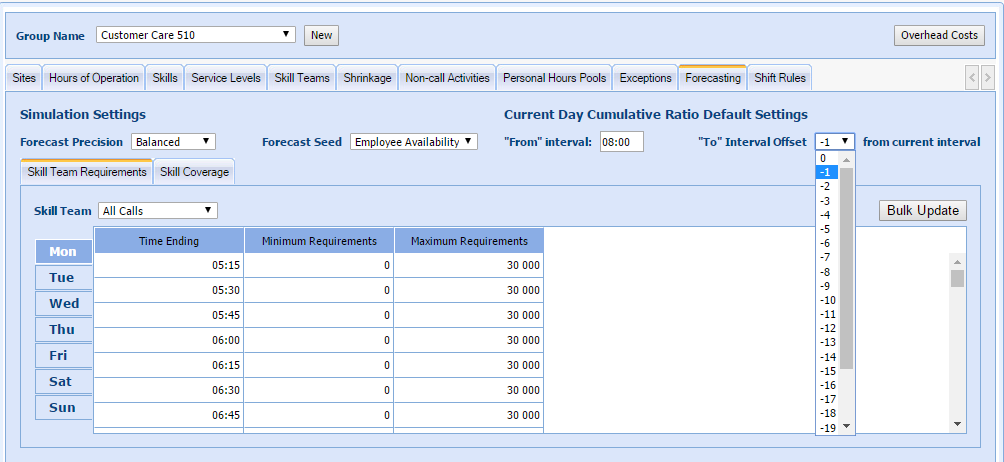
Task: Expand the Skill Team dropdown
Action: [157, 210]
